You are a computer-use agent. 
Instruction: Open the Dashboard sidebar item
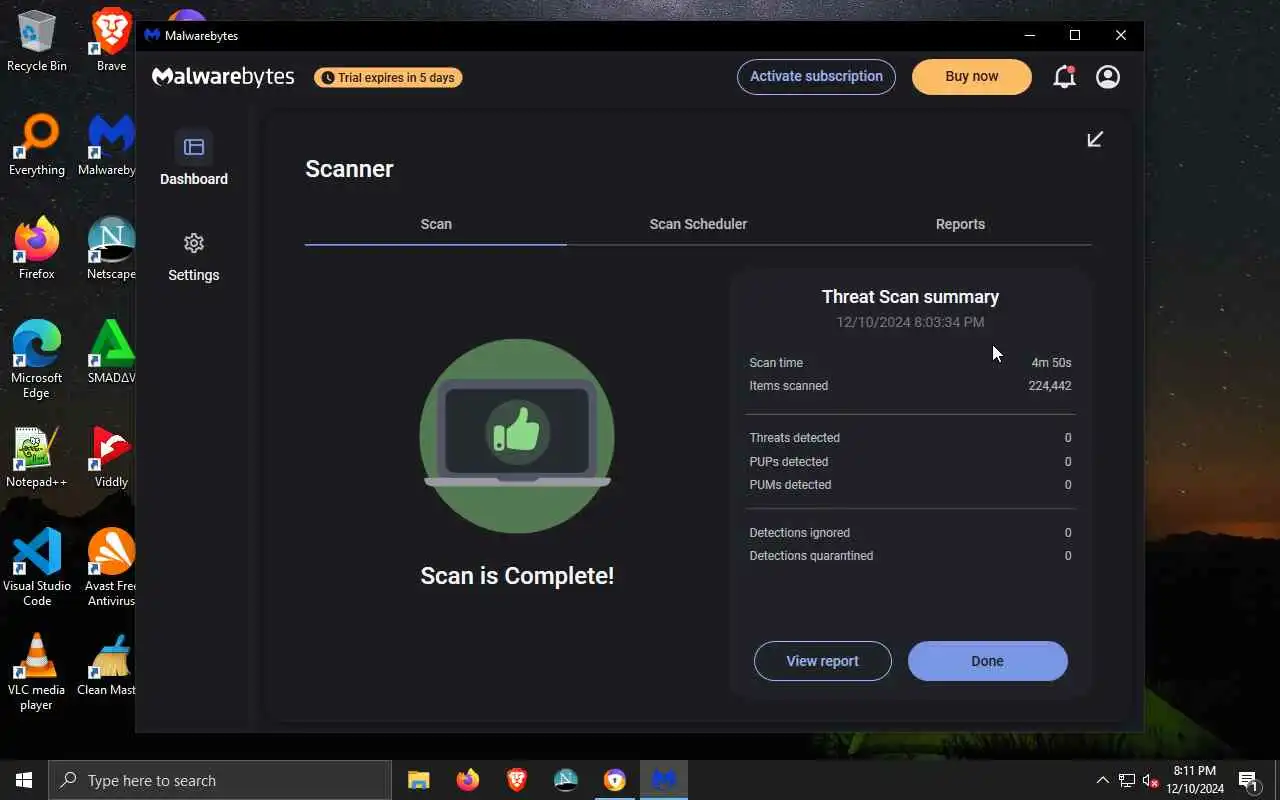tap(194, 159)
